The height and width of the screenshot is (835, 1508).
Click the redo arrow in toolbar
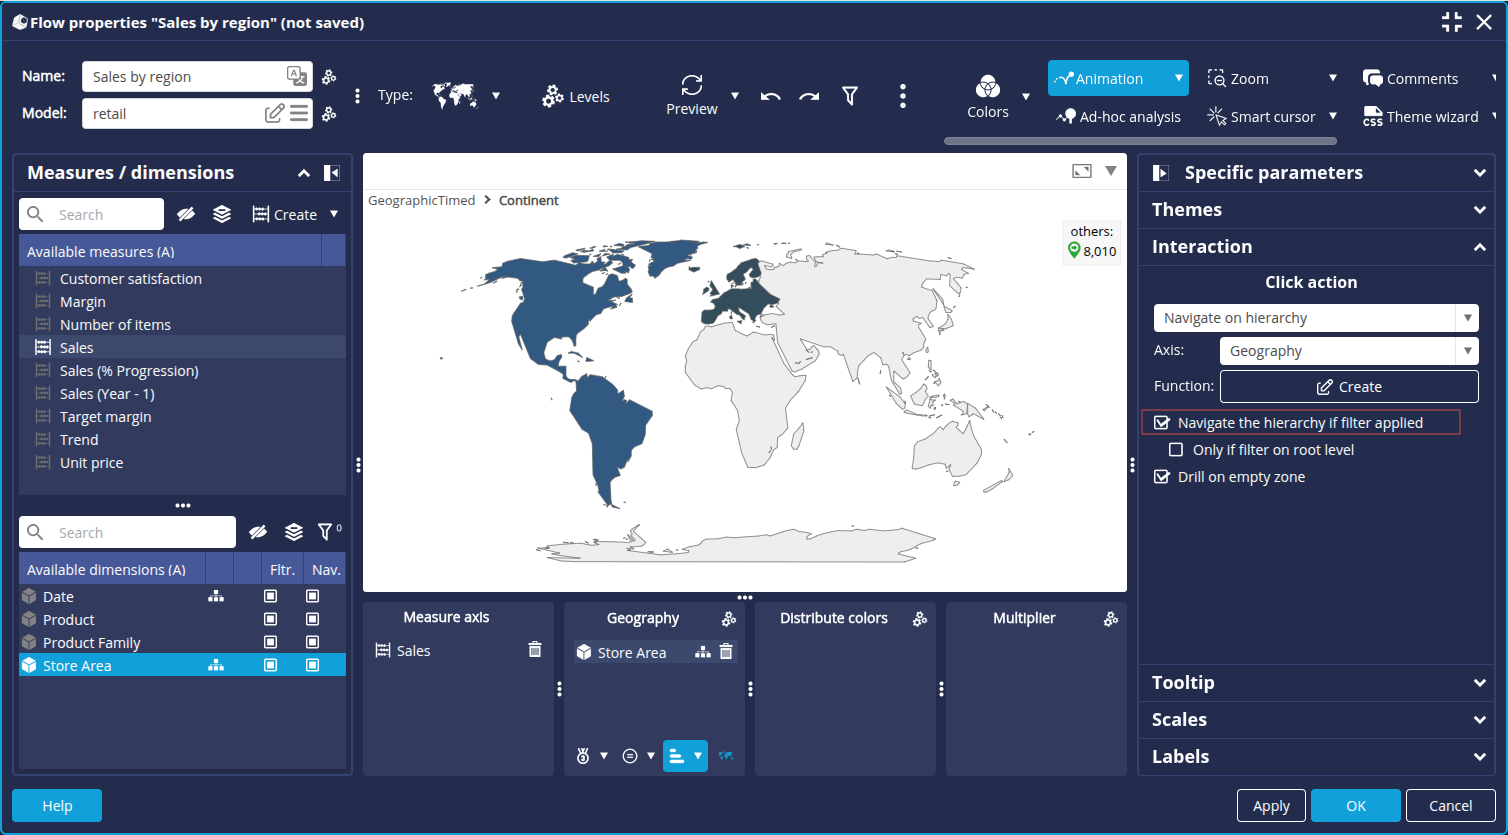coord(809,96)
